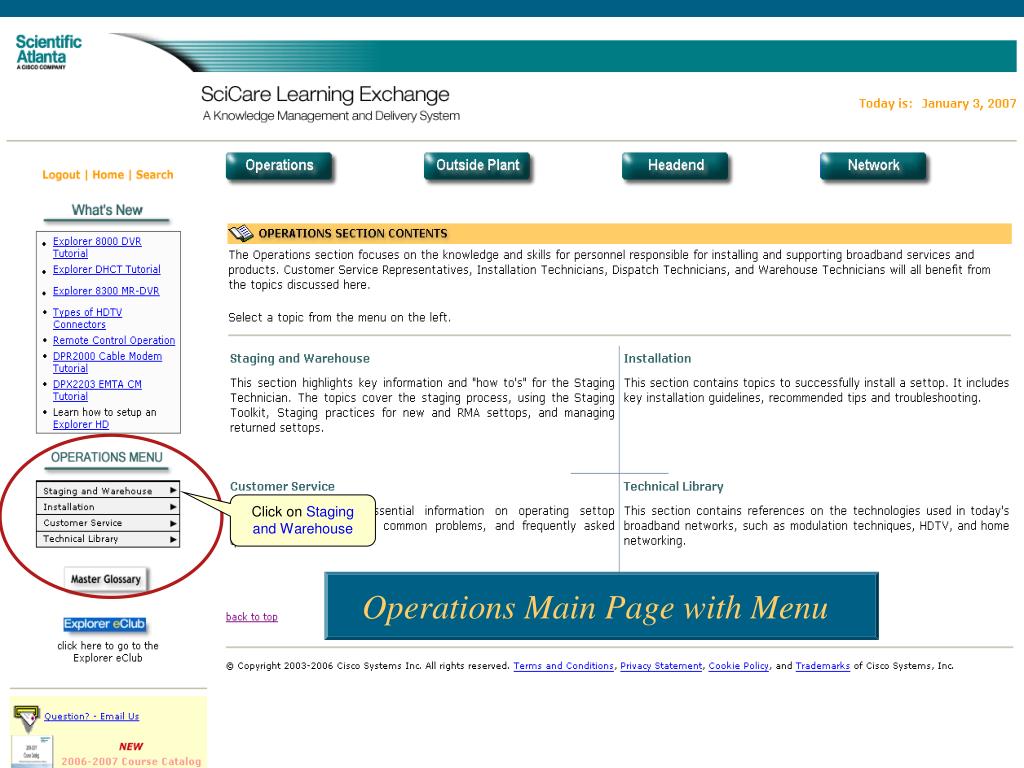The width and height of the screenshot is (1024, 768).
Task: Open Cookie Policy link
Action: [x=739, y=666]
